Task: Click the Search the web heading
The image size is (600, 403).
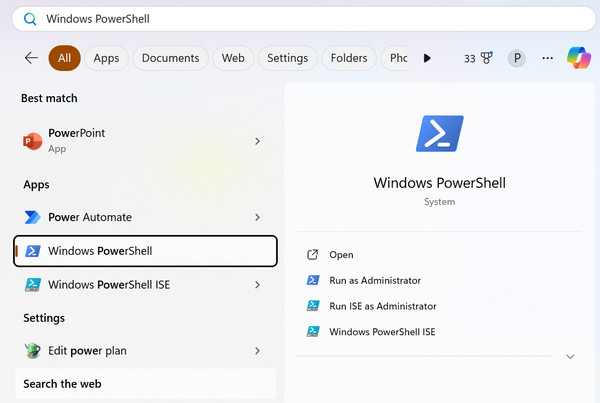Action: click(x=62, y=384)
